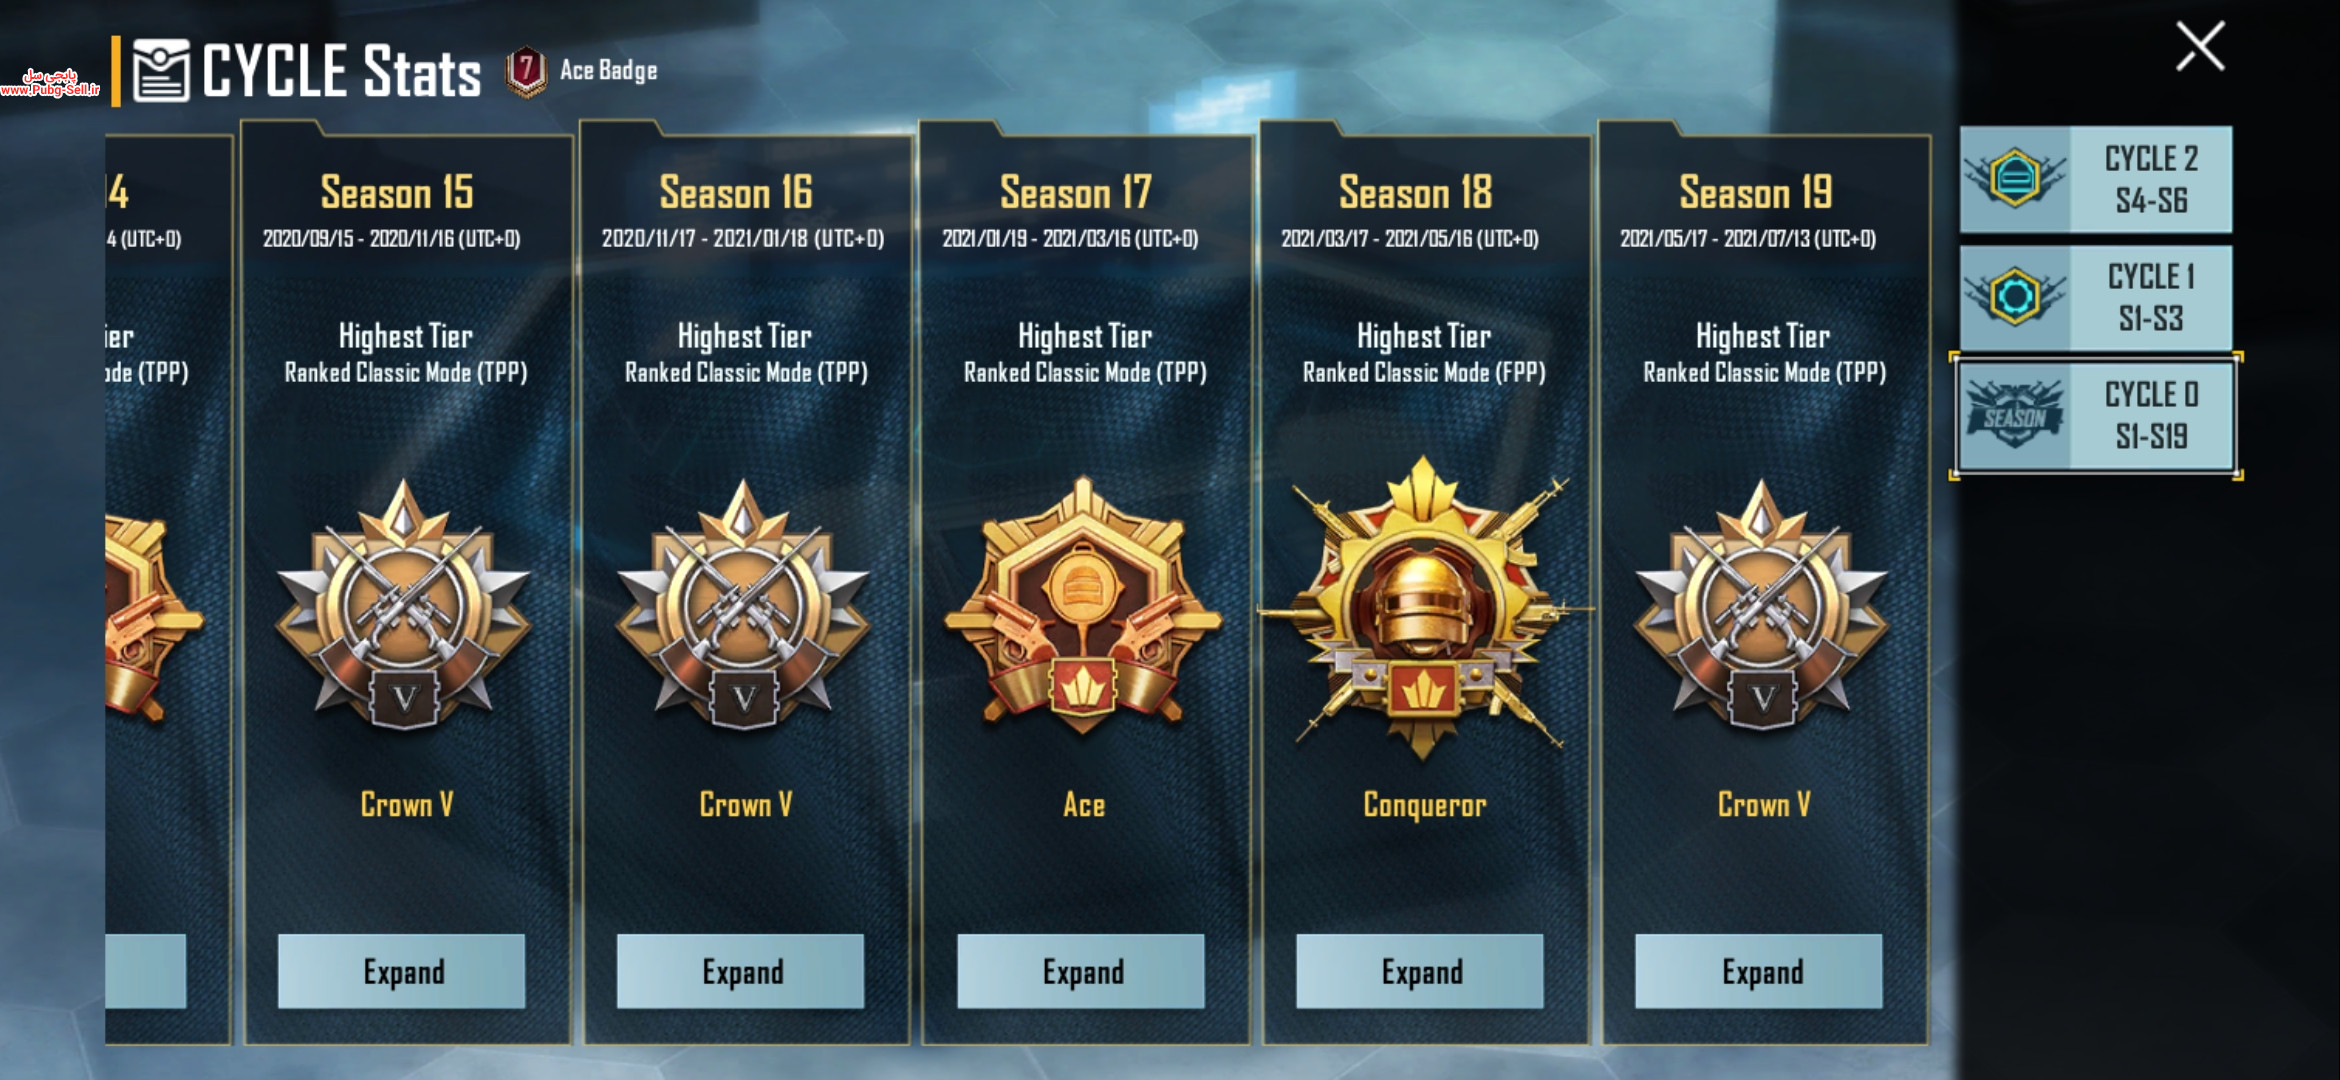This screenshot has width=2340, height=1080.
Task: Click the Ace Badge icon
Action: pyautogui.click(x=526, y=72)
